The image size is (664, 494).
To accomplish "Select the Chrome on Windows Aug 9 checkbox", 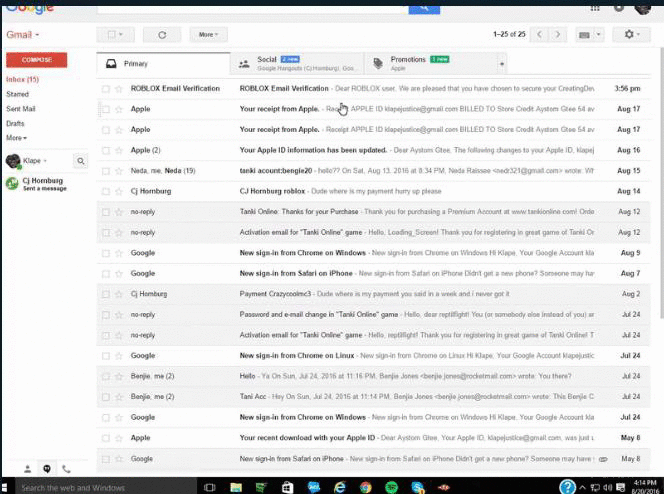I will pos(106,254).
